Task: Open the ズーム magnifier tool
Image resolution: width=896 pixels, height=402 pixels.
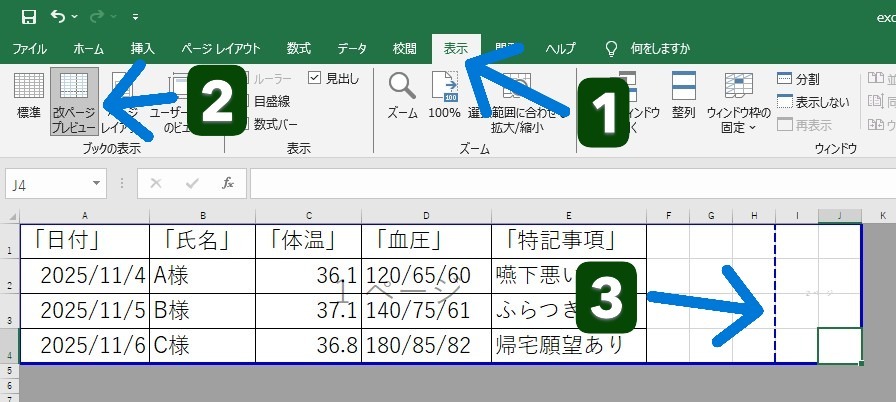Action: click(402, 95)
